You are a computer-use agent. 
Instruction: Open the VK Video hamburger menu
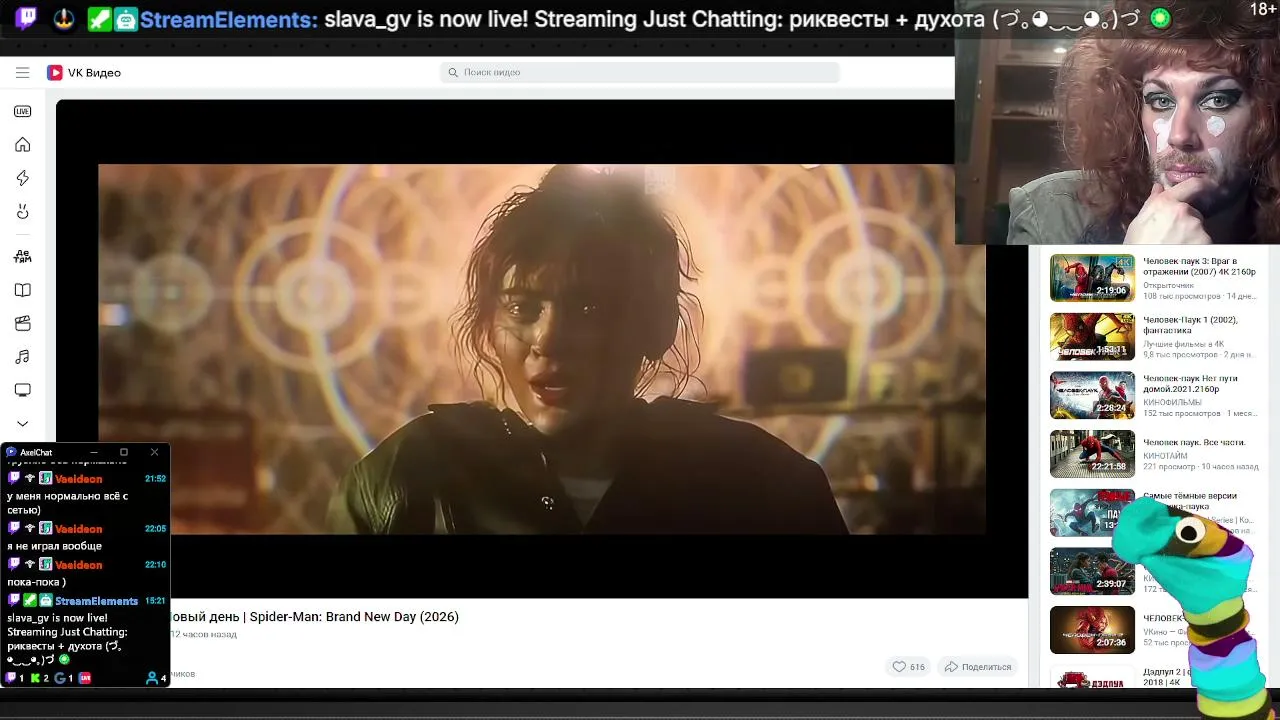click(22, 72)
